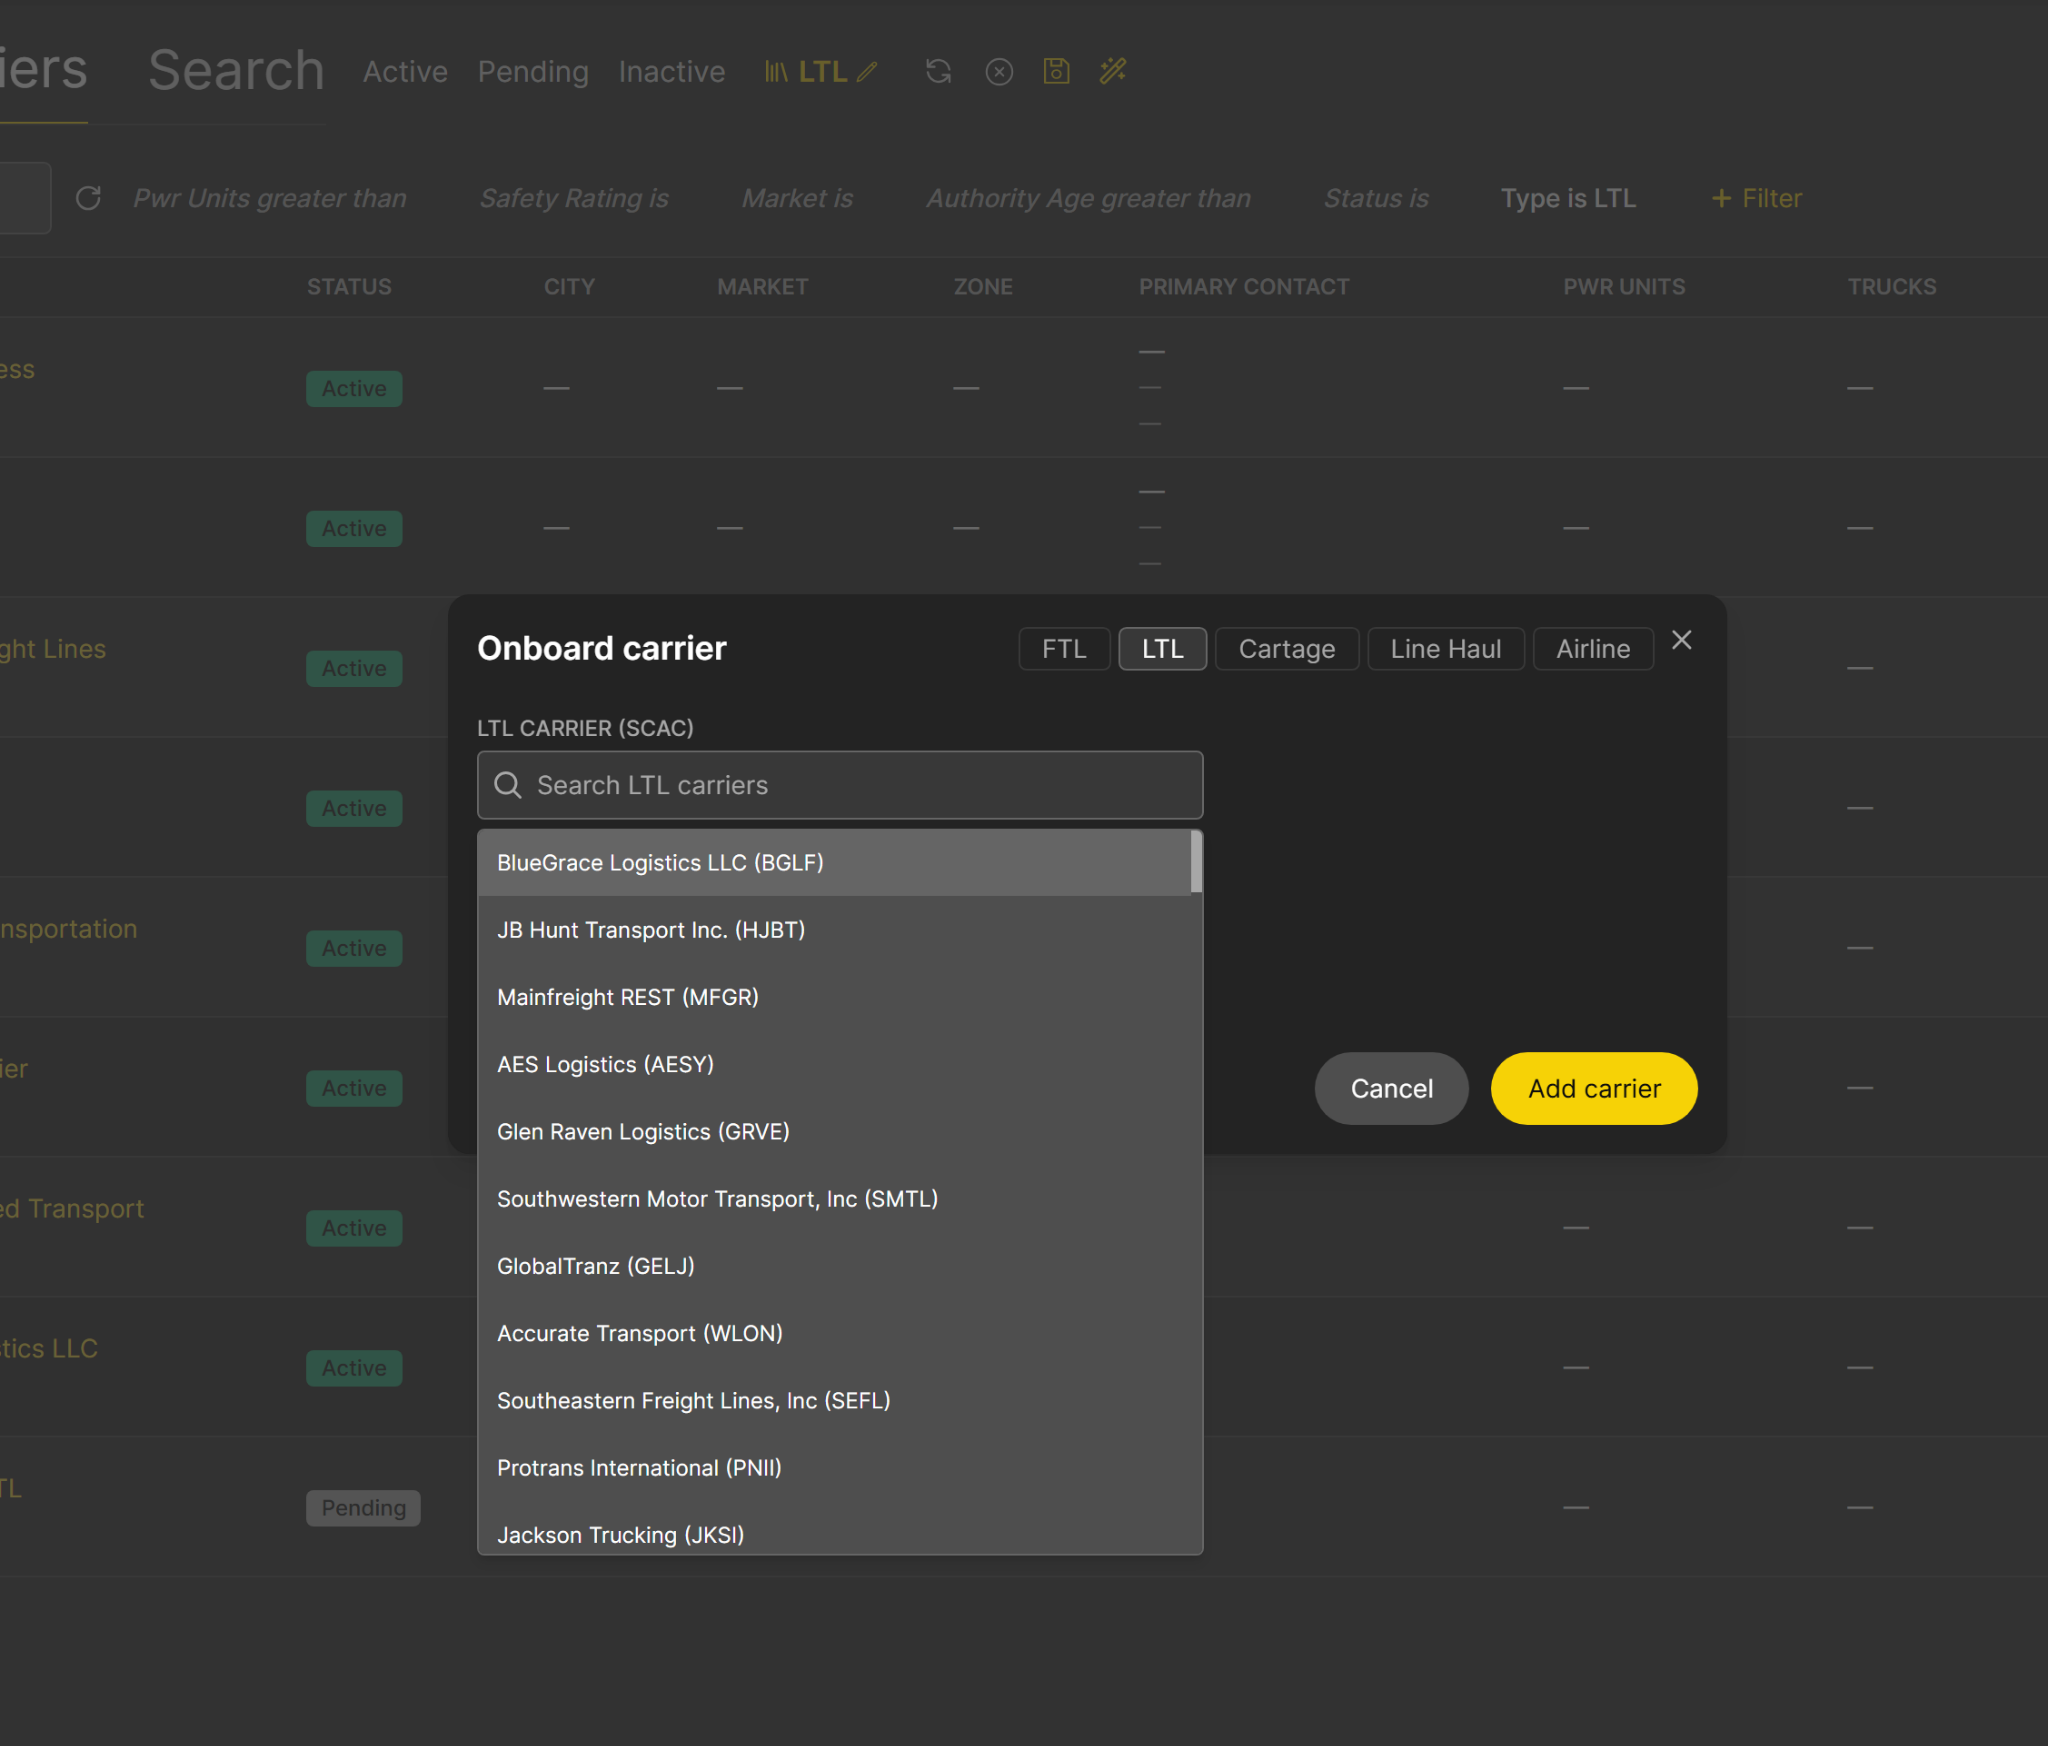This screenshot has width=2048, height=1746.
Task: Select the Line Haul carrier type
Action: coord(1445,649)
